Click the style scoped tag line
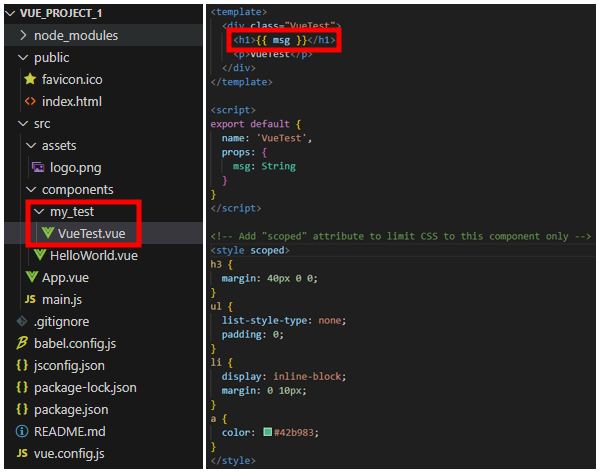Viewport: 600px width, 473px height. tap(250, 250)
